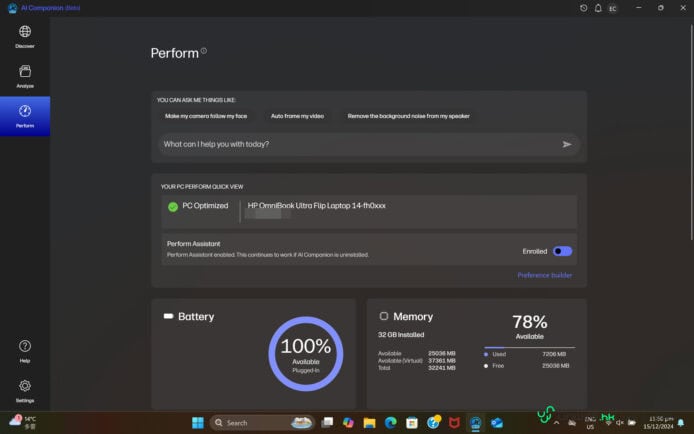Send the prompt with the arrow icon

coord(567,144)
